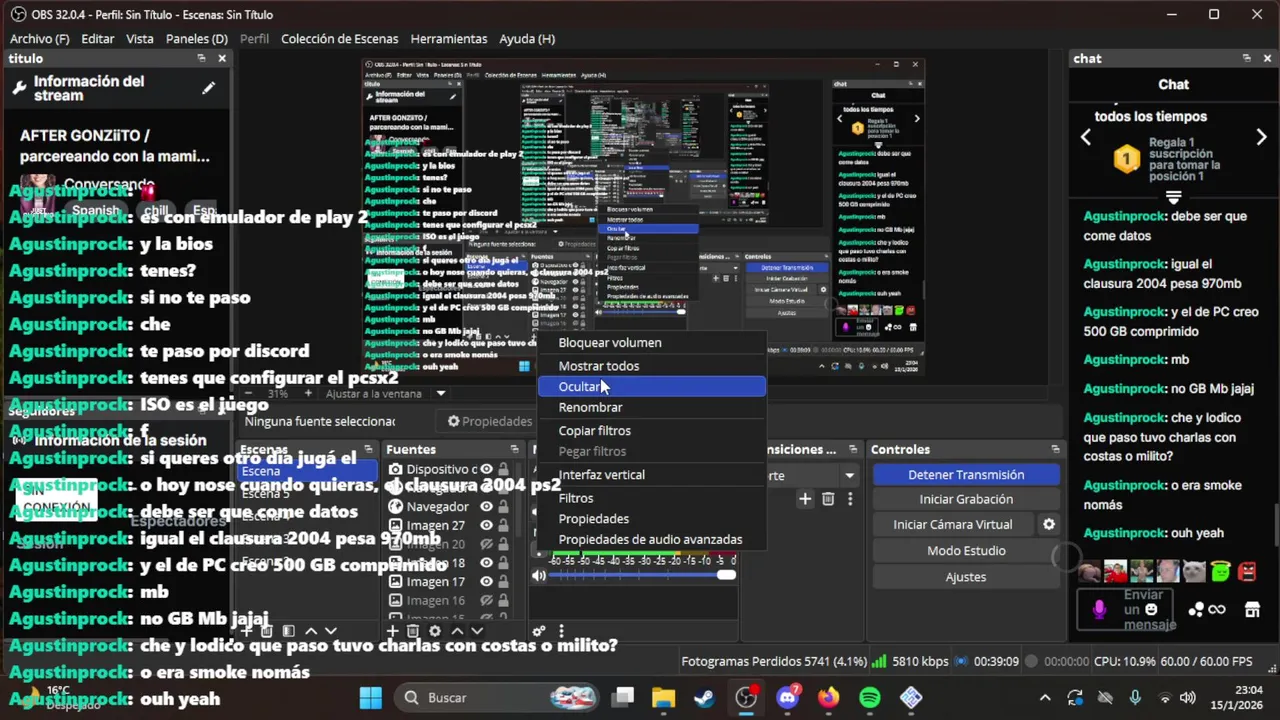Viewport: 1280px width, 720px height.
Task: Open audio mixer three-dot menu
Action: click(x=561, y=631)
